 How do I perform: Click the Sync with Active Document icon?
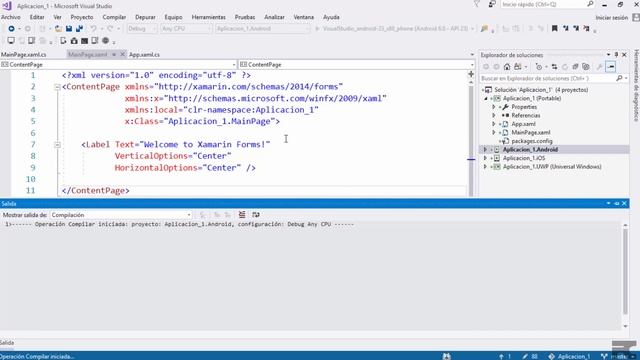554,67
